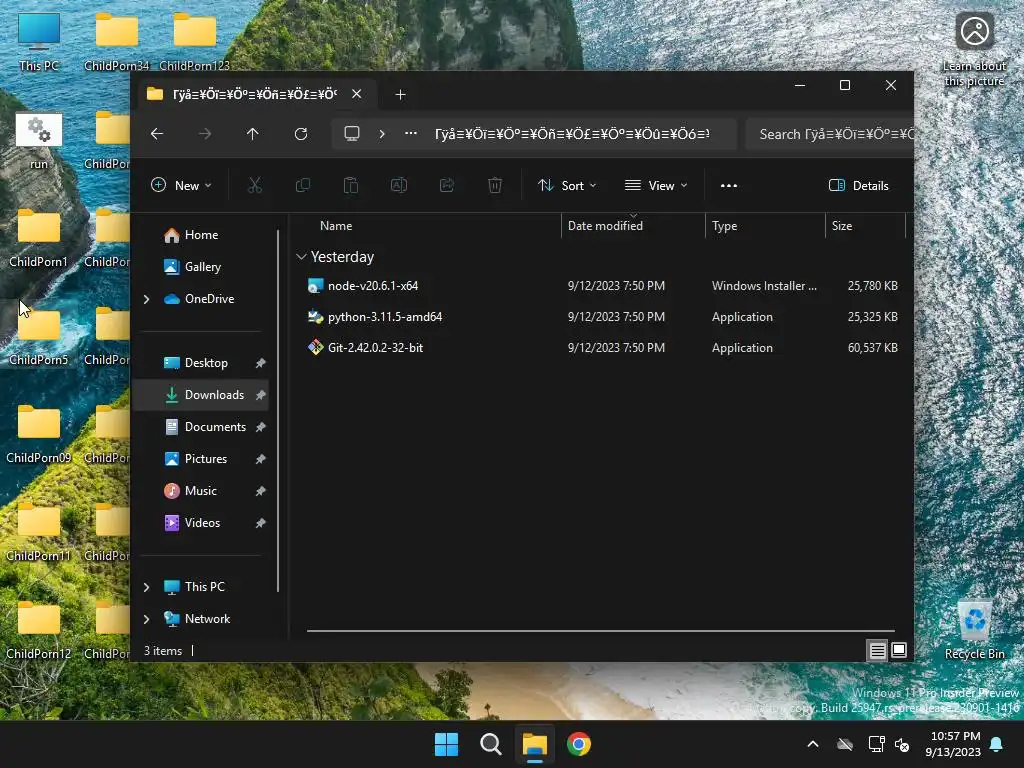The height and width of the screenshot is (768, 1024).
Task: Show hidden address path via ellipsis
Action: 411,134
